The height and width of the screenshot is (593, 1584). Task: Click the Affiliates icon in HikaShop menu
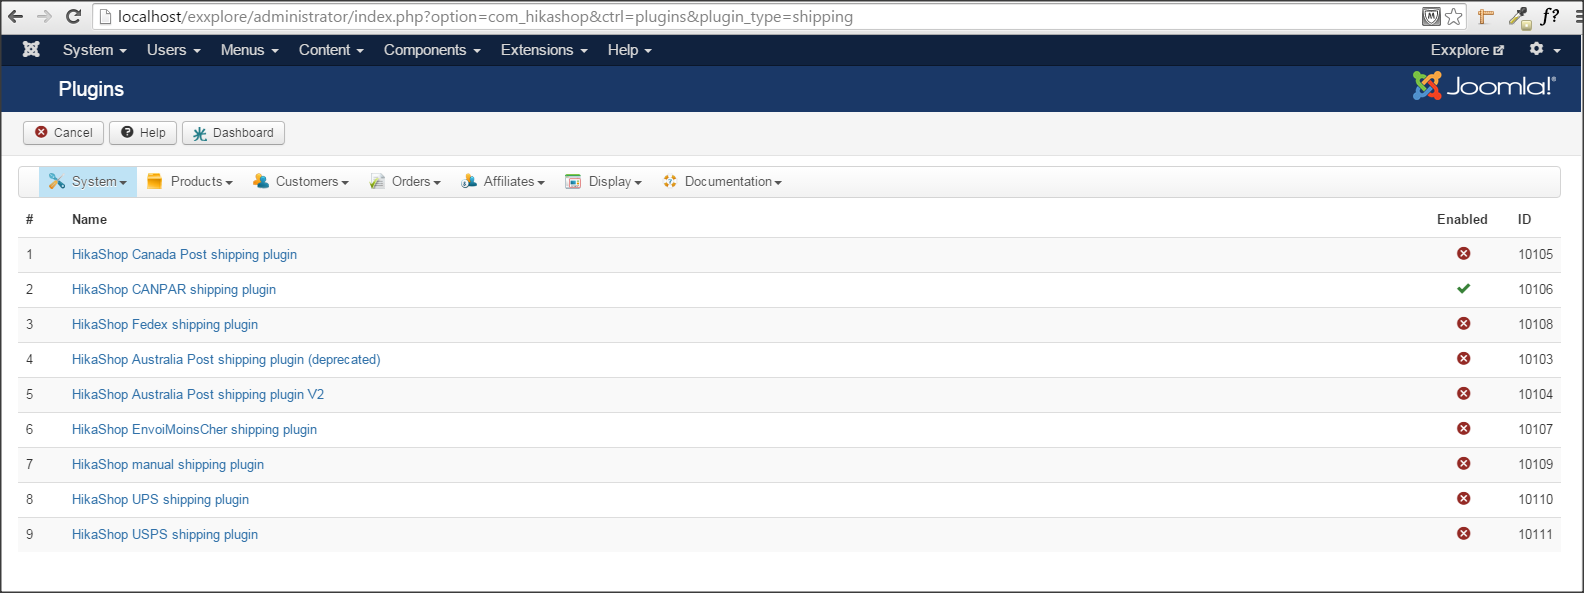pyautogui.click(x=469, y=181)
